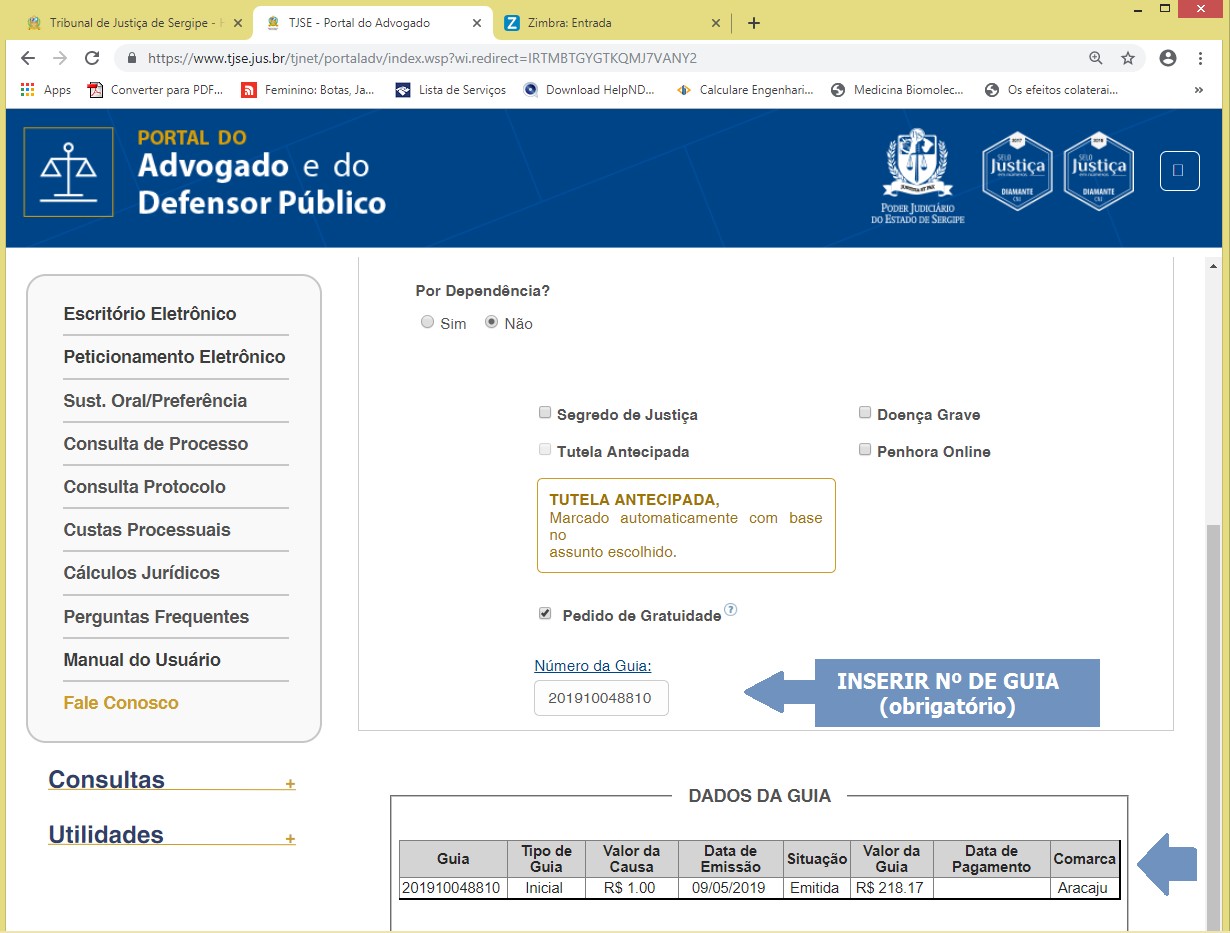Switch to the Zimbra: Entrada tab
Screen dimensions: 1230x933
pos(612,23)
